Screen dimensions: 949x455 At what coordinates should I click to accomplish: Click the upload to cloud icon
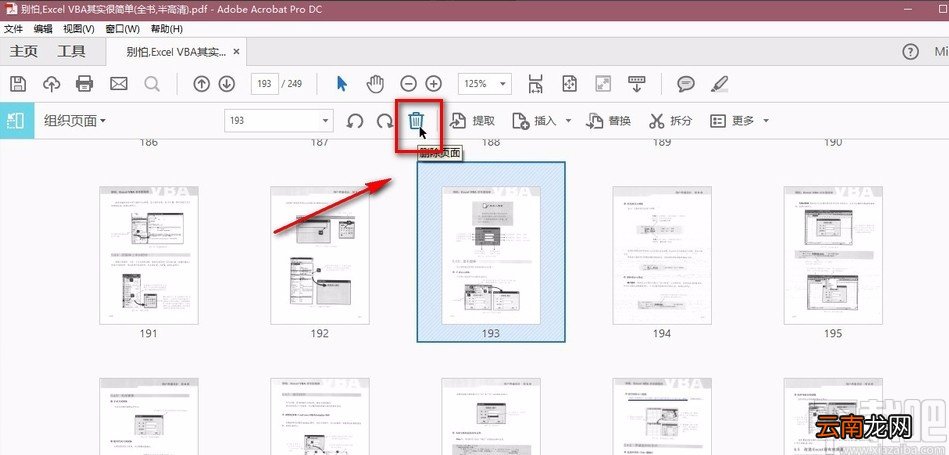(x=51, y=83)
